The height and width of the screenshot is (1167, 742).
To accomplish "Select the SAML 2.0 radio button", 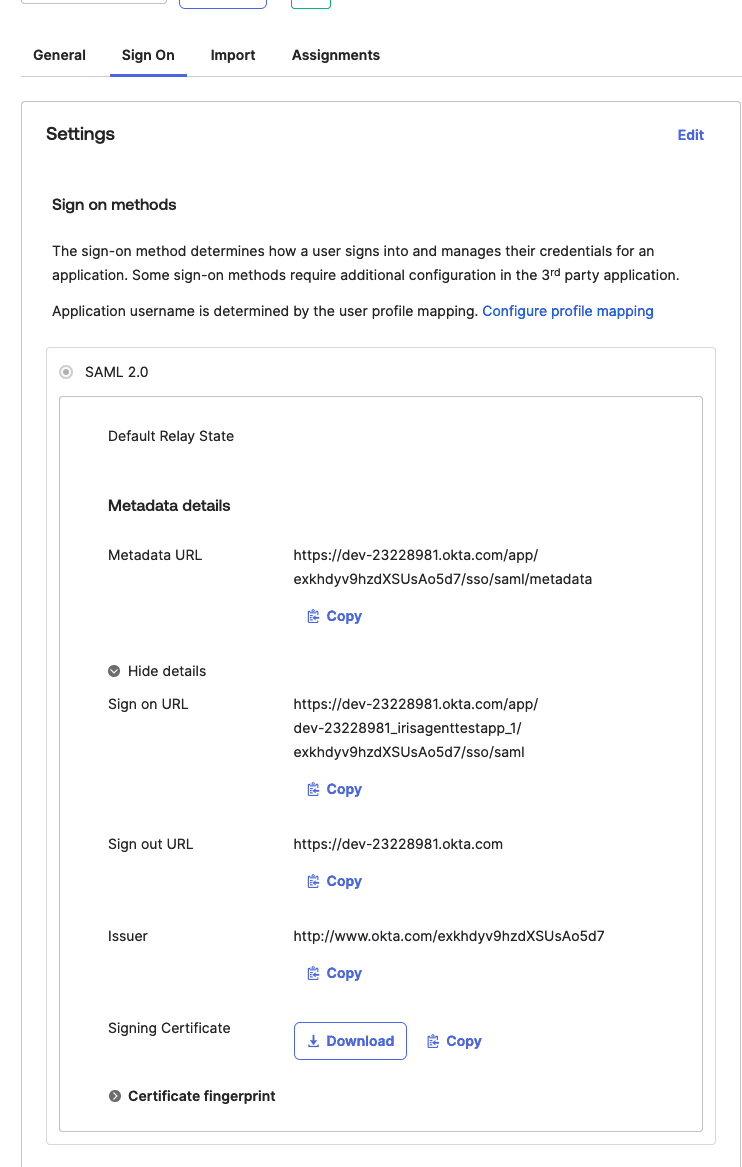I will pyautogui.click(x=65, y=371).
